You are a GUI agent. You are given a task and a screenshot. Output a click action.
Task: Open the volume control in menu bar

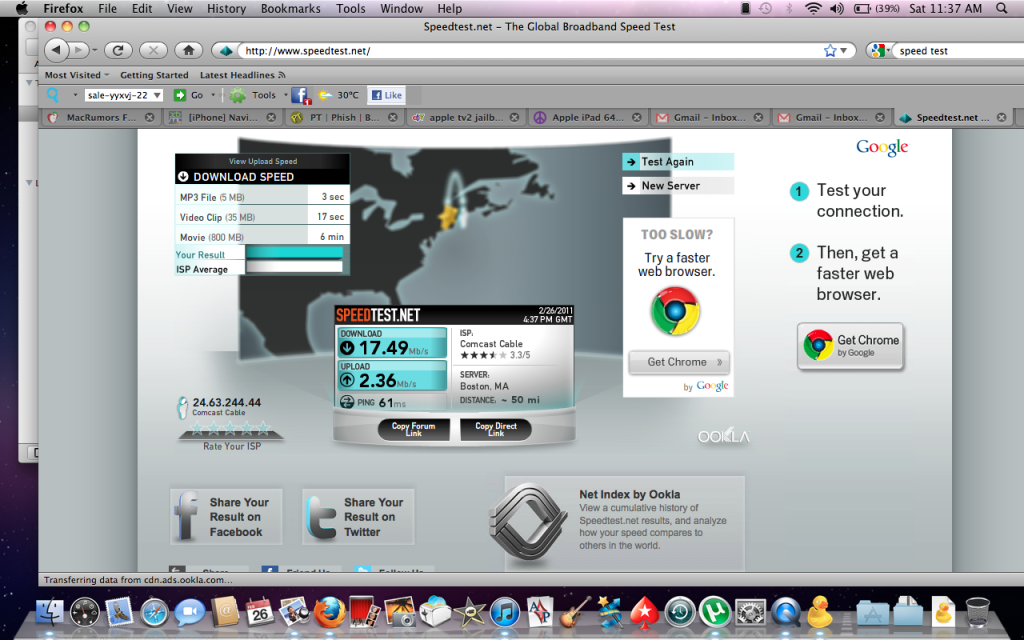click(x=836, y=8)
